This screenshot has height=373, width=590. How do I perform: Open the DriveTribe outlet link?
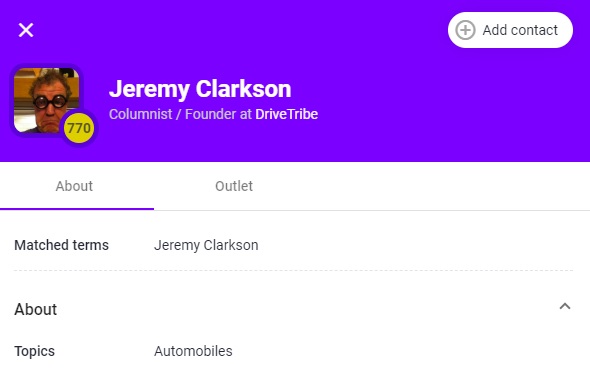point(286,114)
